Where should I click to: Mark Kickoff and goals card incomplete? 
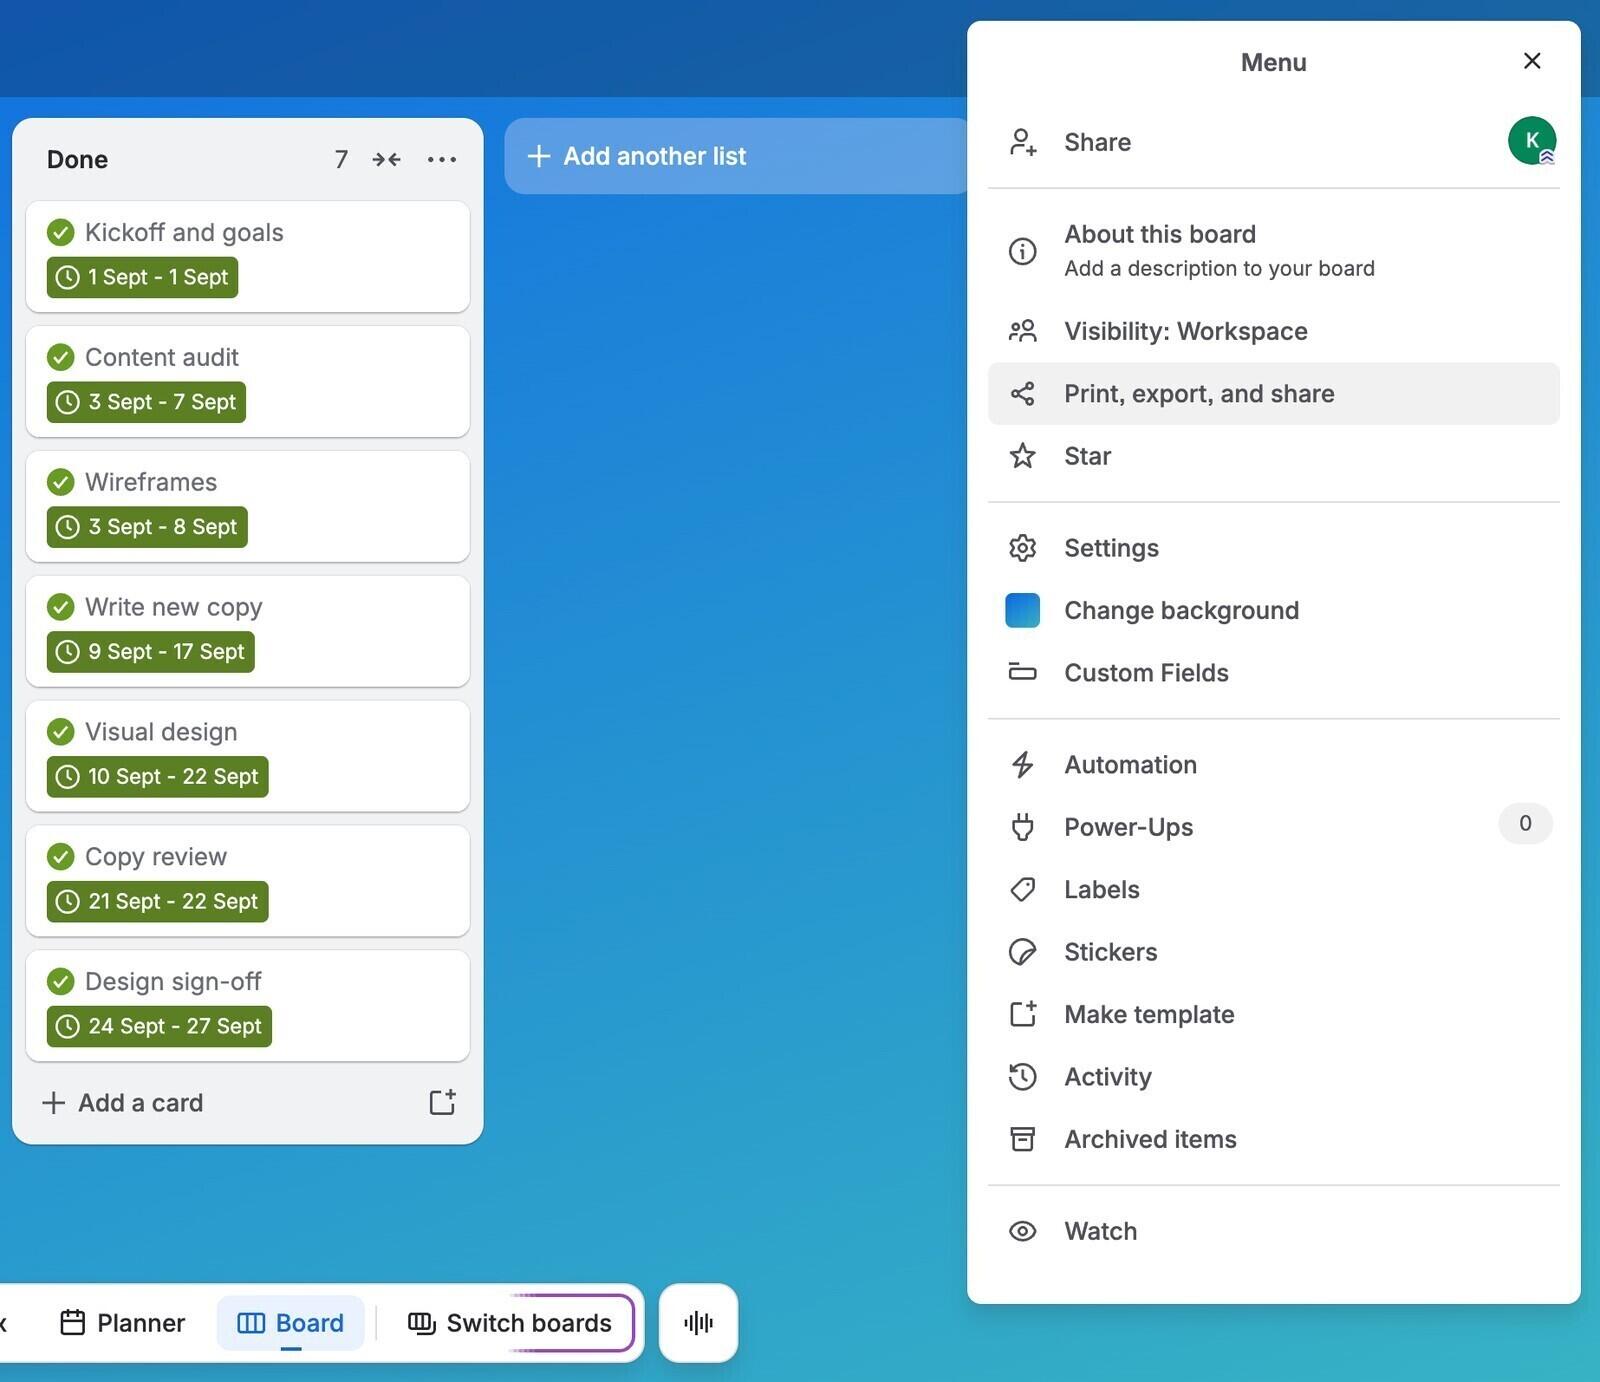[61, 233]
